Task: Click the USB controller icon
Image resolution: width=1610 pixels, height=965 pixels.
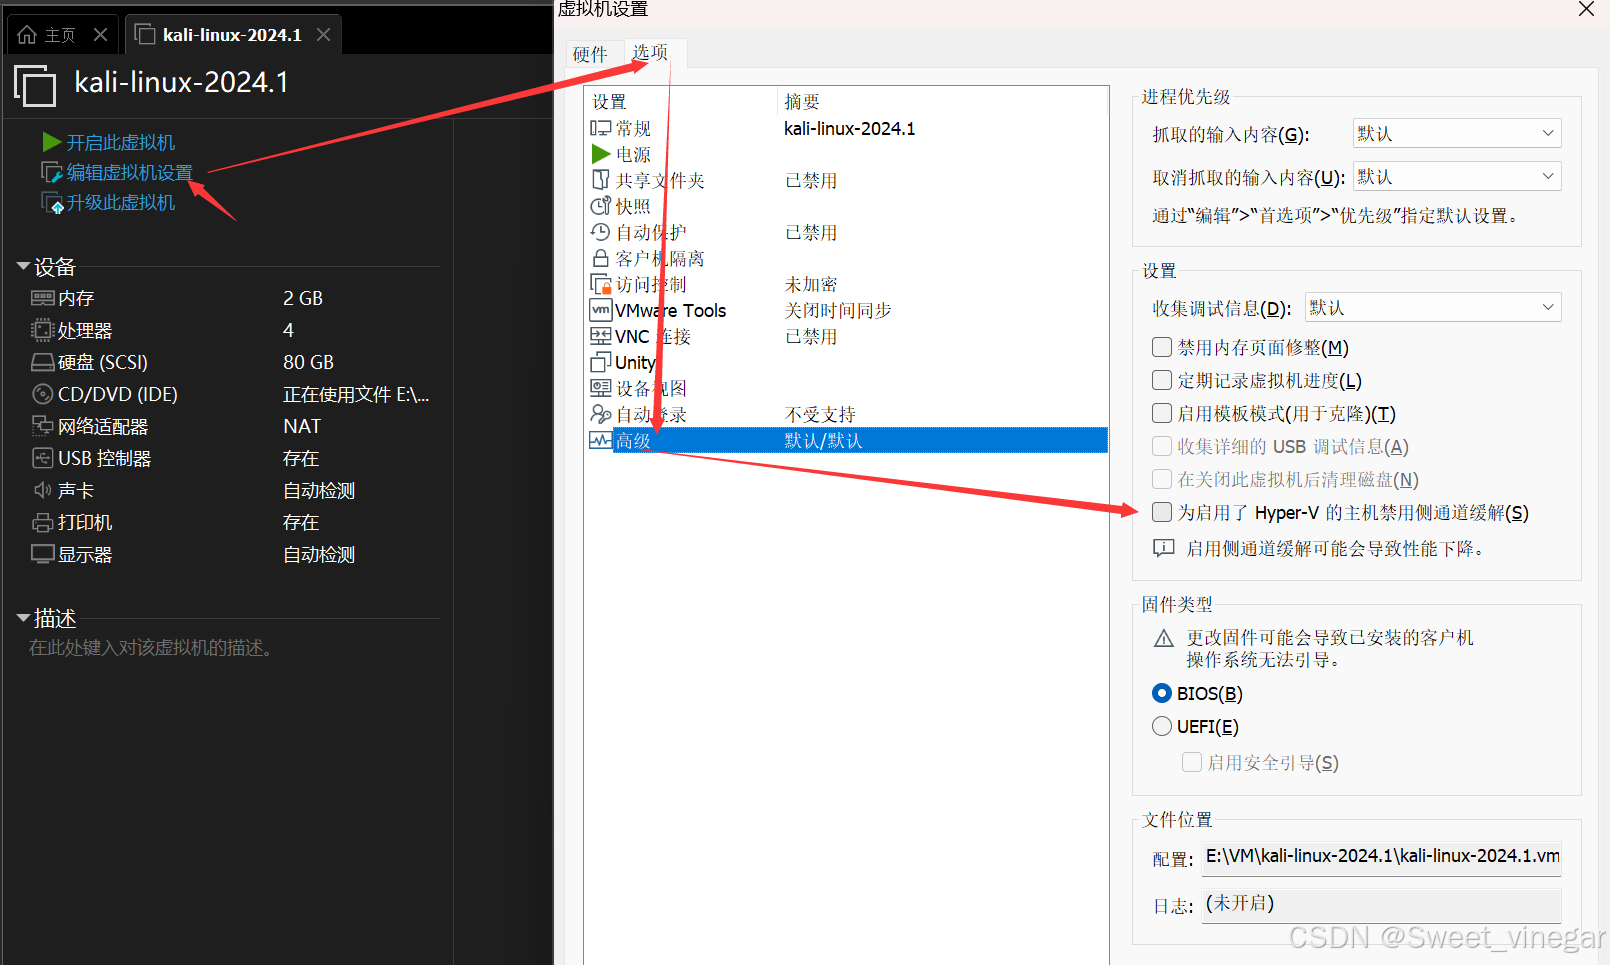Action: tap(42, 458)
